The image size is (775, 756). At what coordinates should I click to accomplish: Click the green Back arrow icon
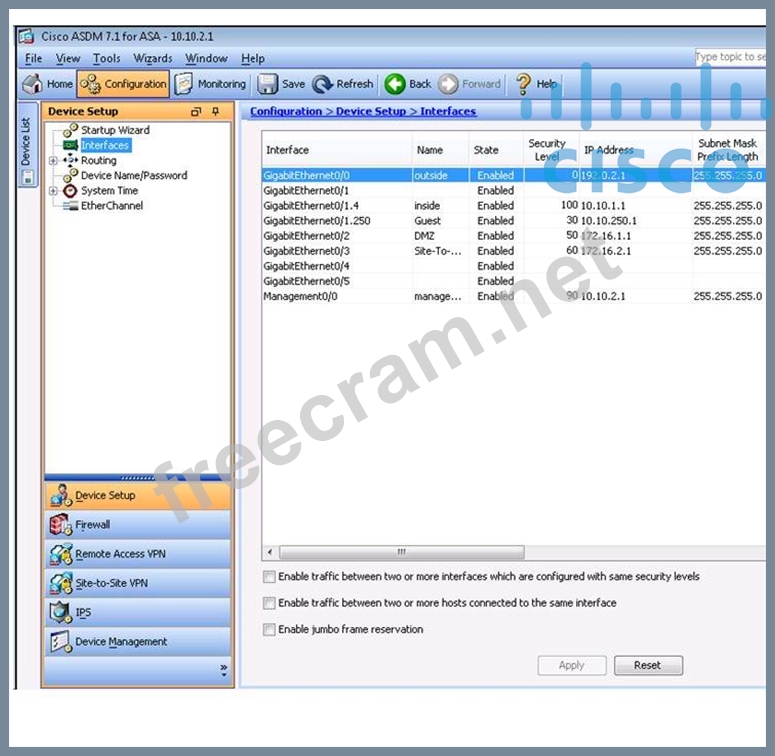[x=395, y=84]
